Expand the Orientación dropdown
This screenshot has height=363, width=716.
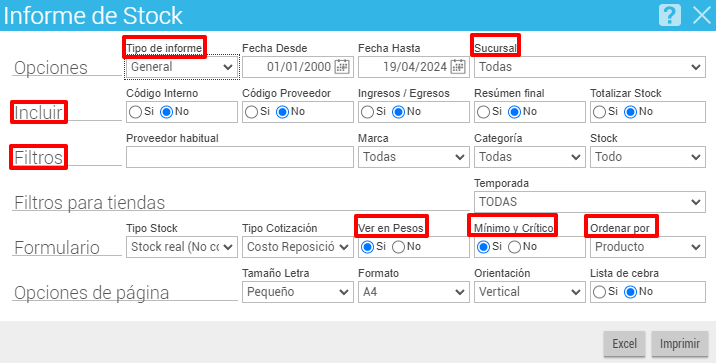pyautogui.click(x=530, y=292)
